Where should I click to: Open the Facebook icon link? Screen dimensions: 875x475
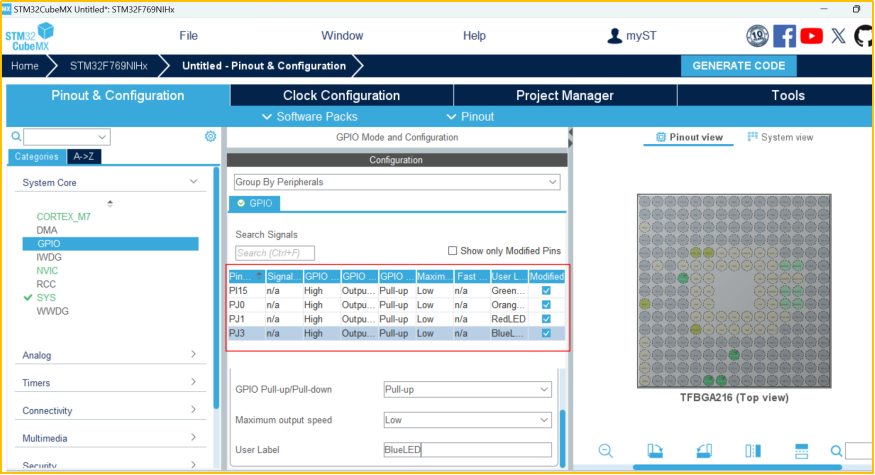785,36
